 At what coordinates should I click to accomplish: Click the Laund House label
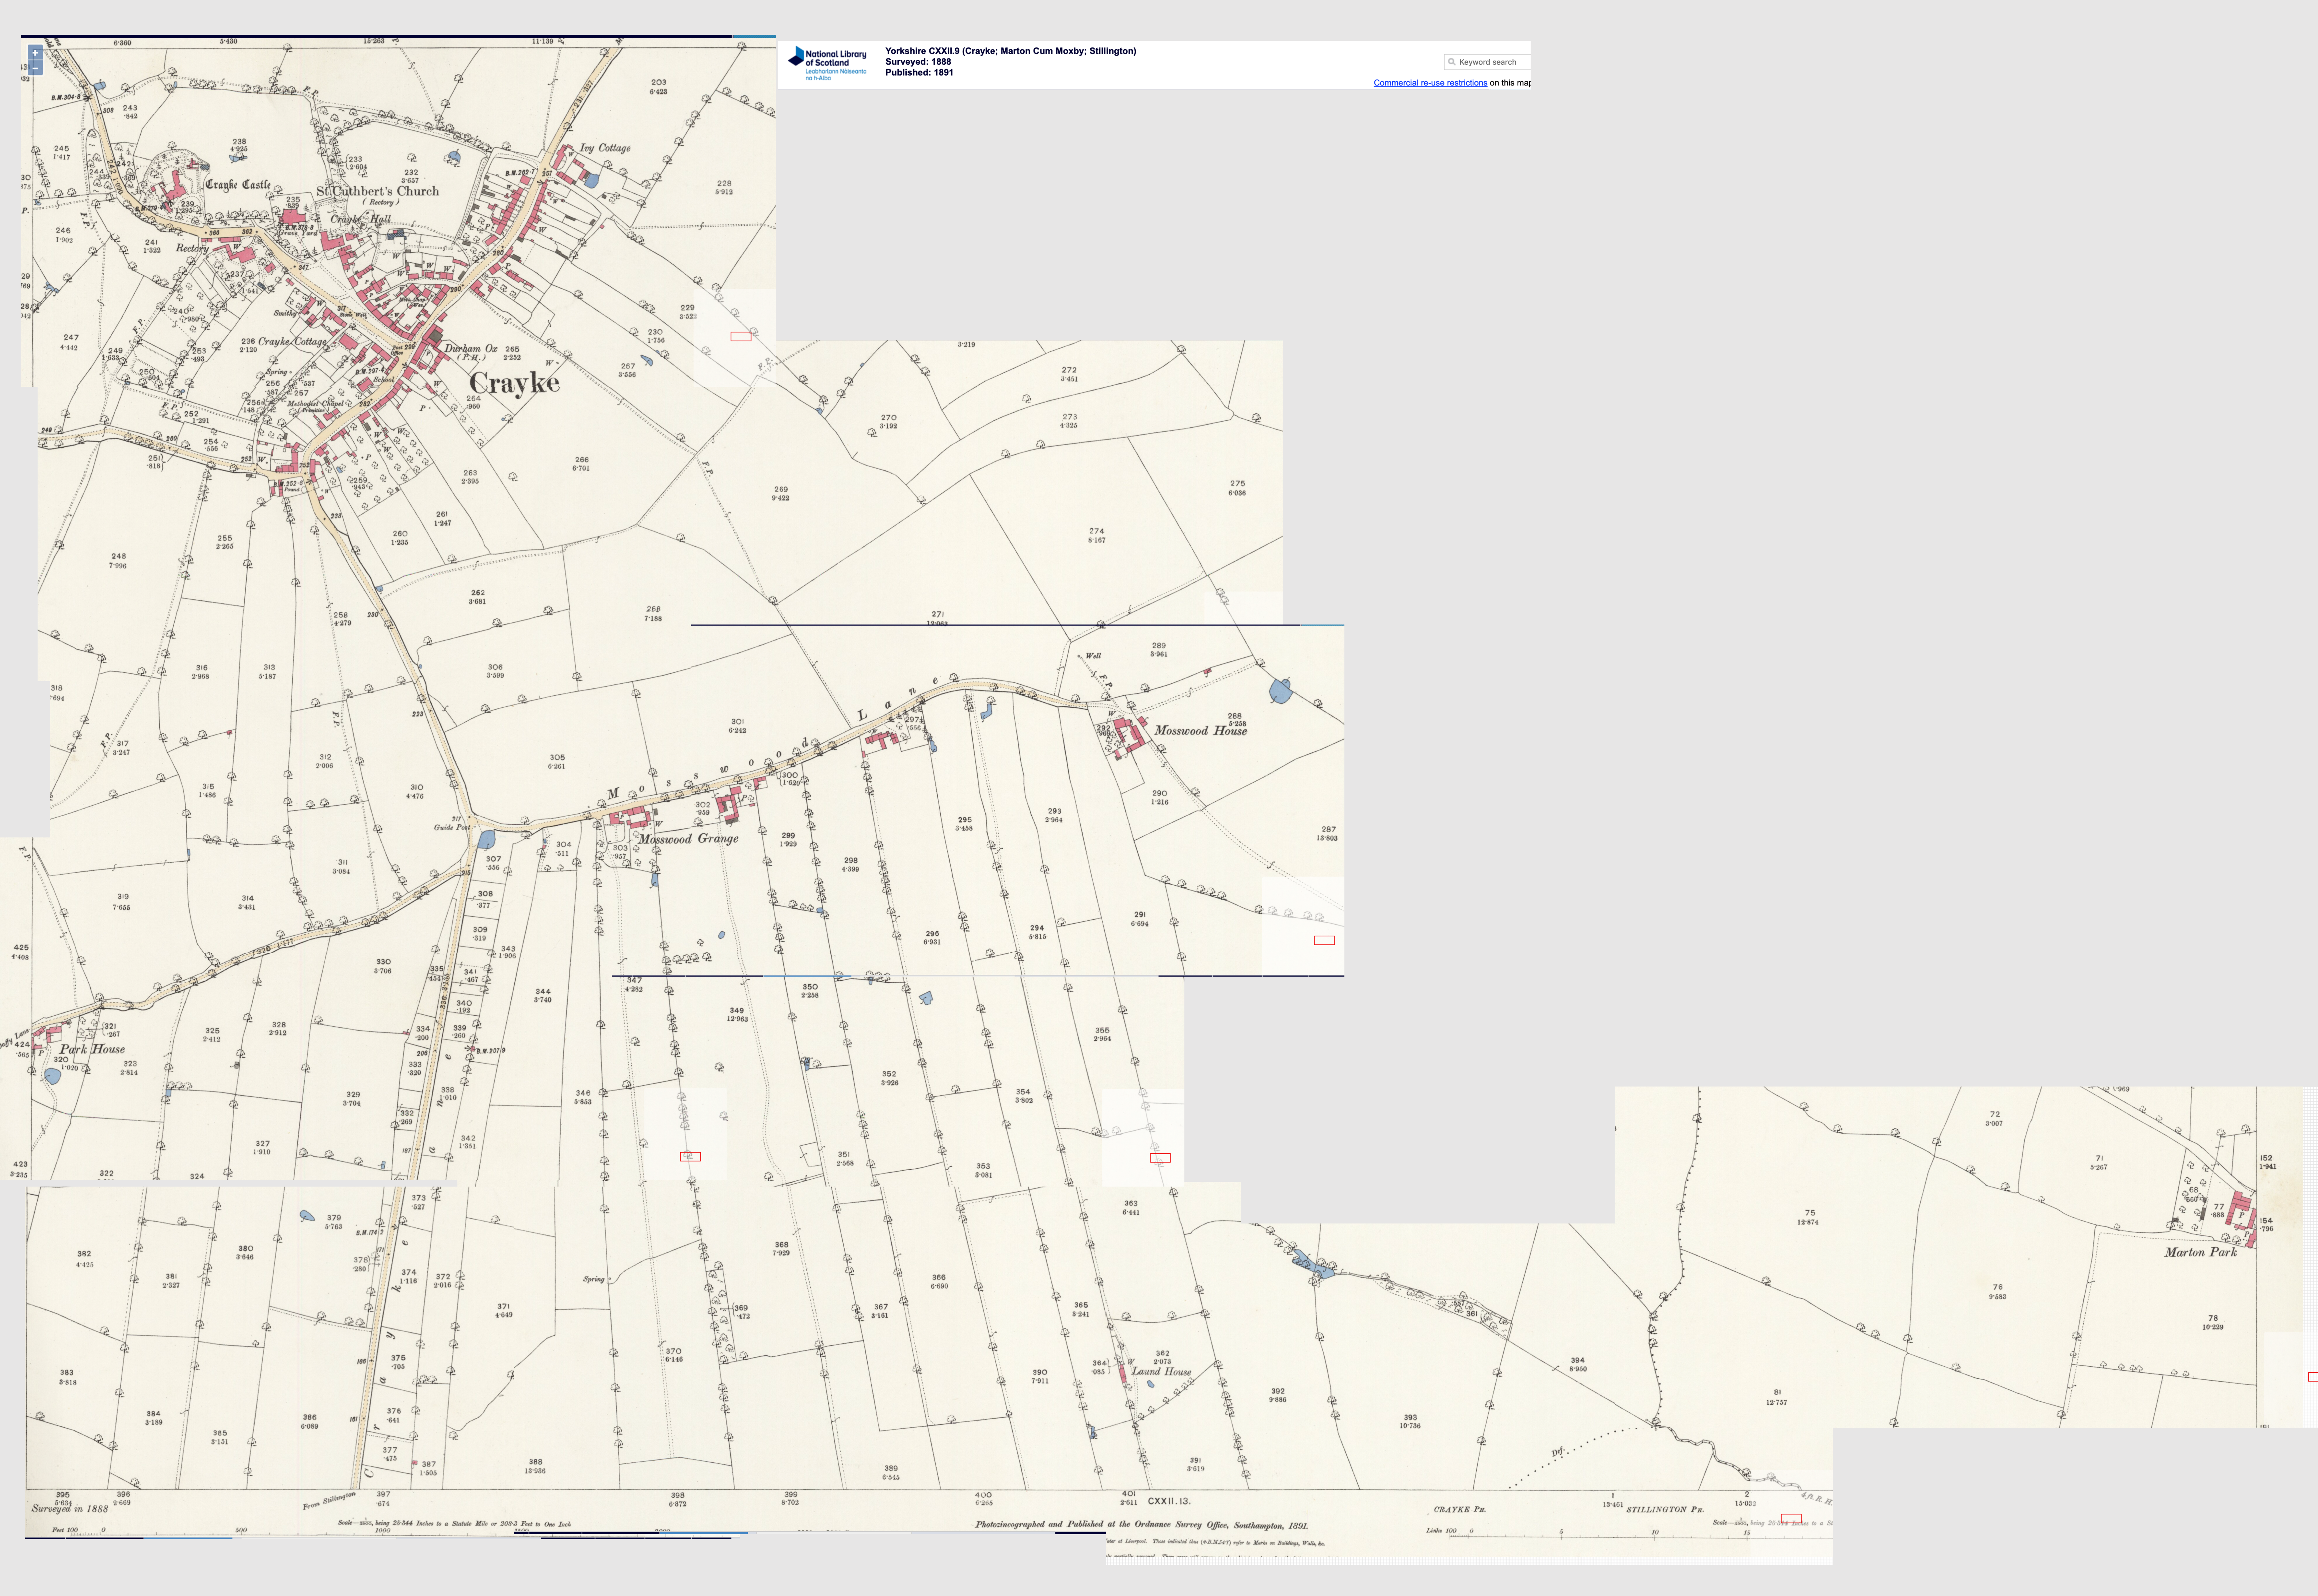1161,1372
